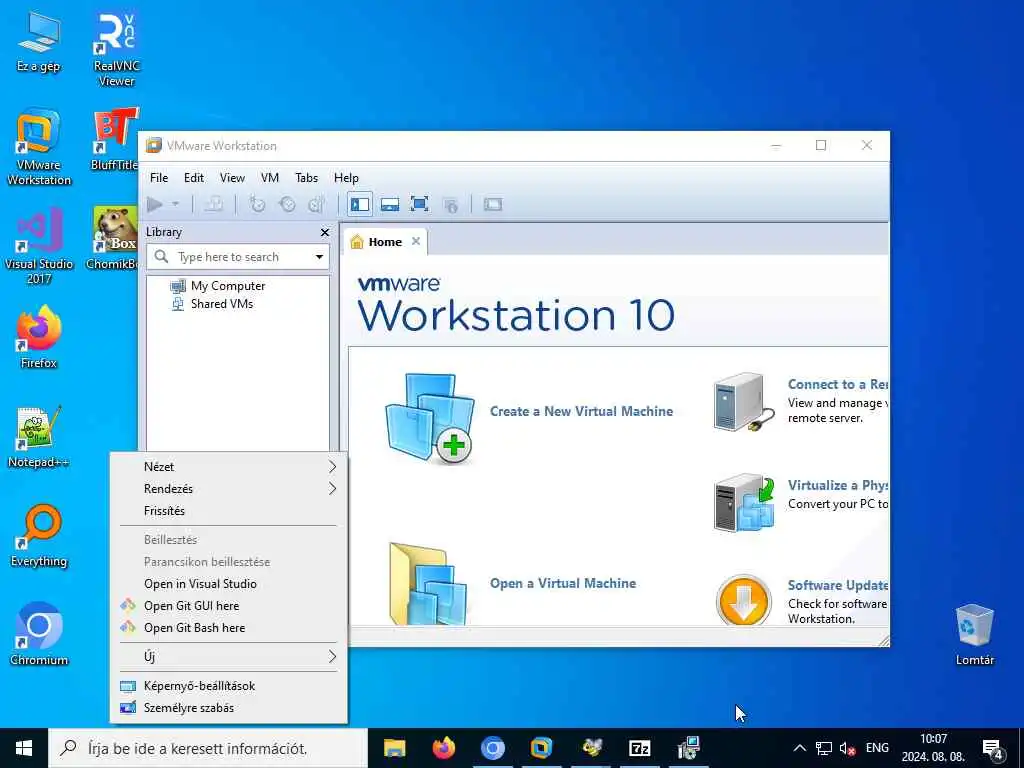This screenshot has width=1024, height=768.
Task: Choose Személyre szabás in context menu
Action: 229,708
